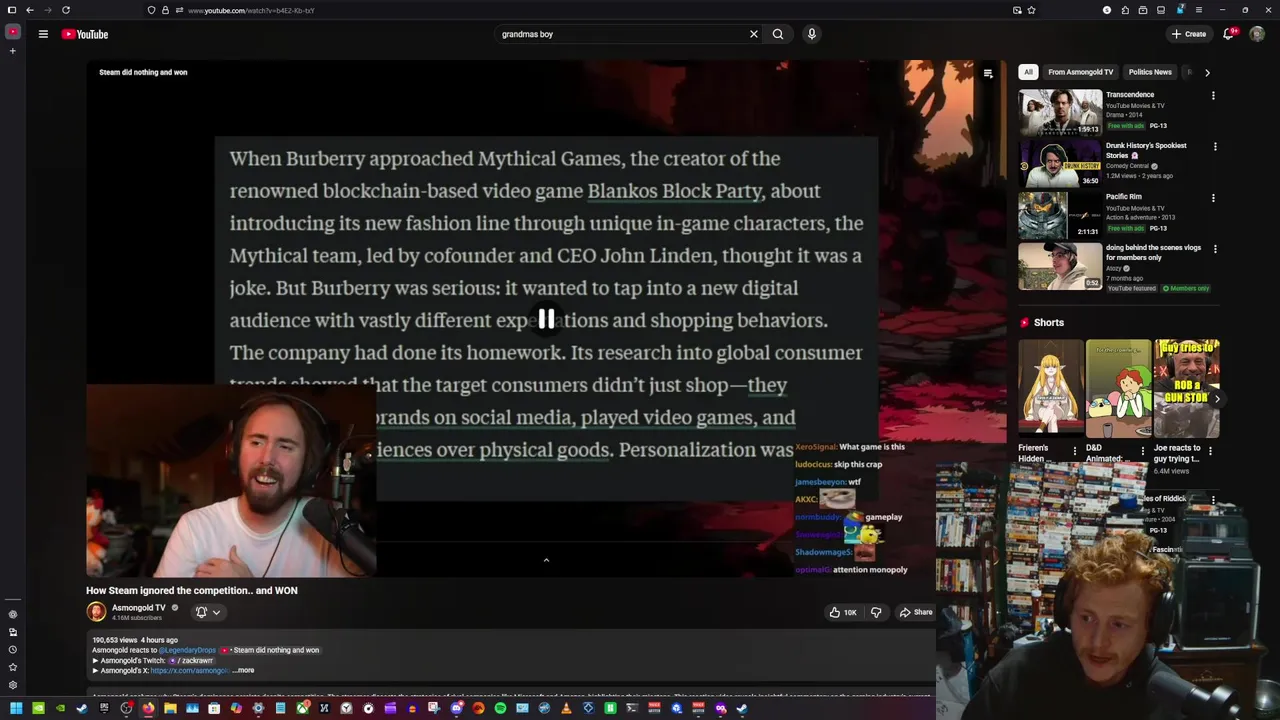Open the Windows Start button
1280x720 pixels.
coord(16,709)
